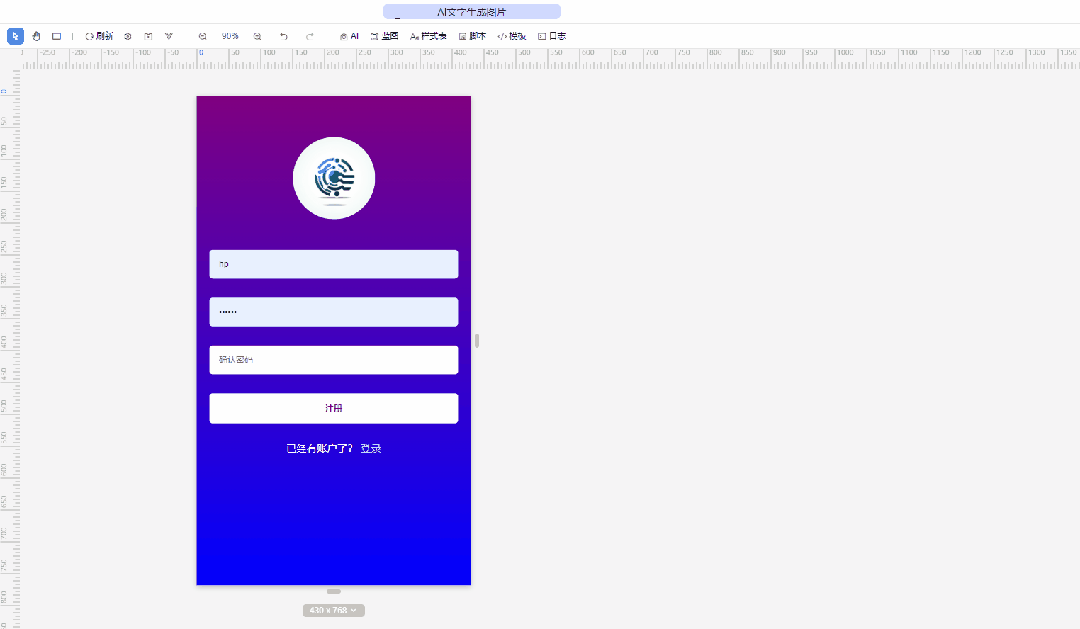Click the username input field
Viewport: 1080px width, 629px height.
334,264
